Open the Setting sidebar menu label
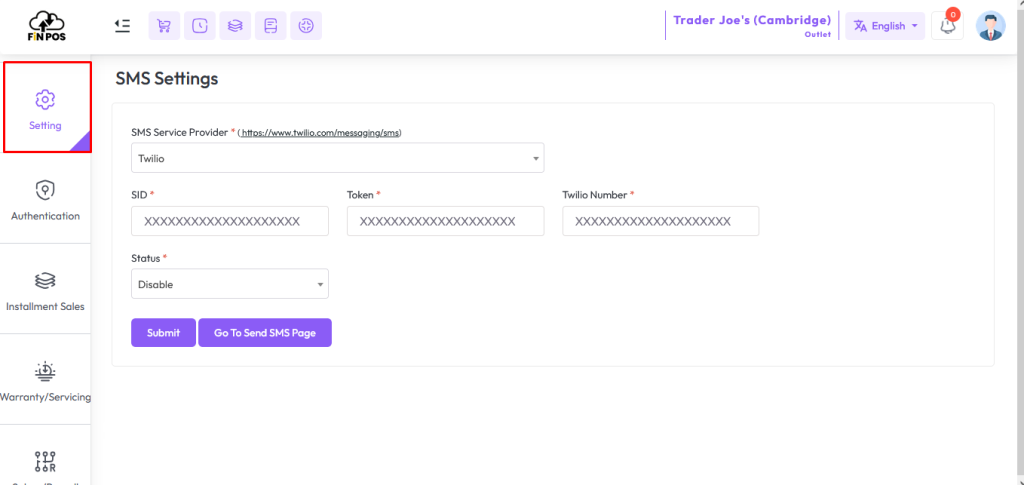 click(x=45, y=125)
